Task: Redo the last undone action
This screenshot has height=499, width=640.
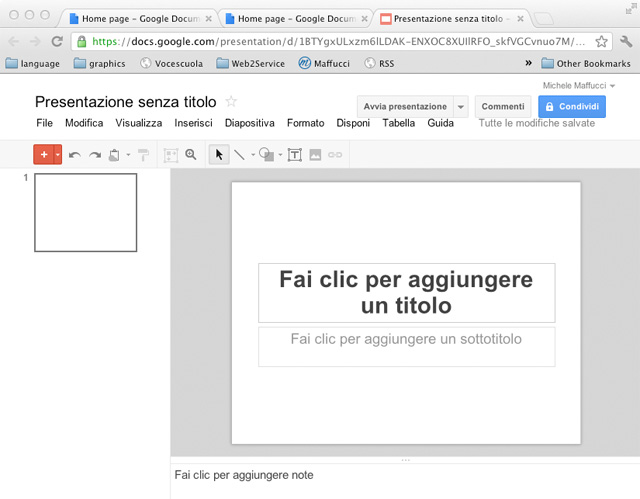Action: click(x=95, y=155)
